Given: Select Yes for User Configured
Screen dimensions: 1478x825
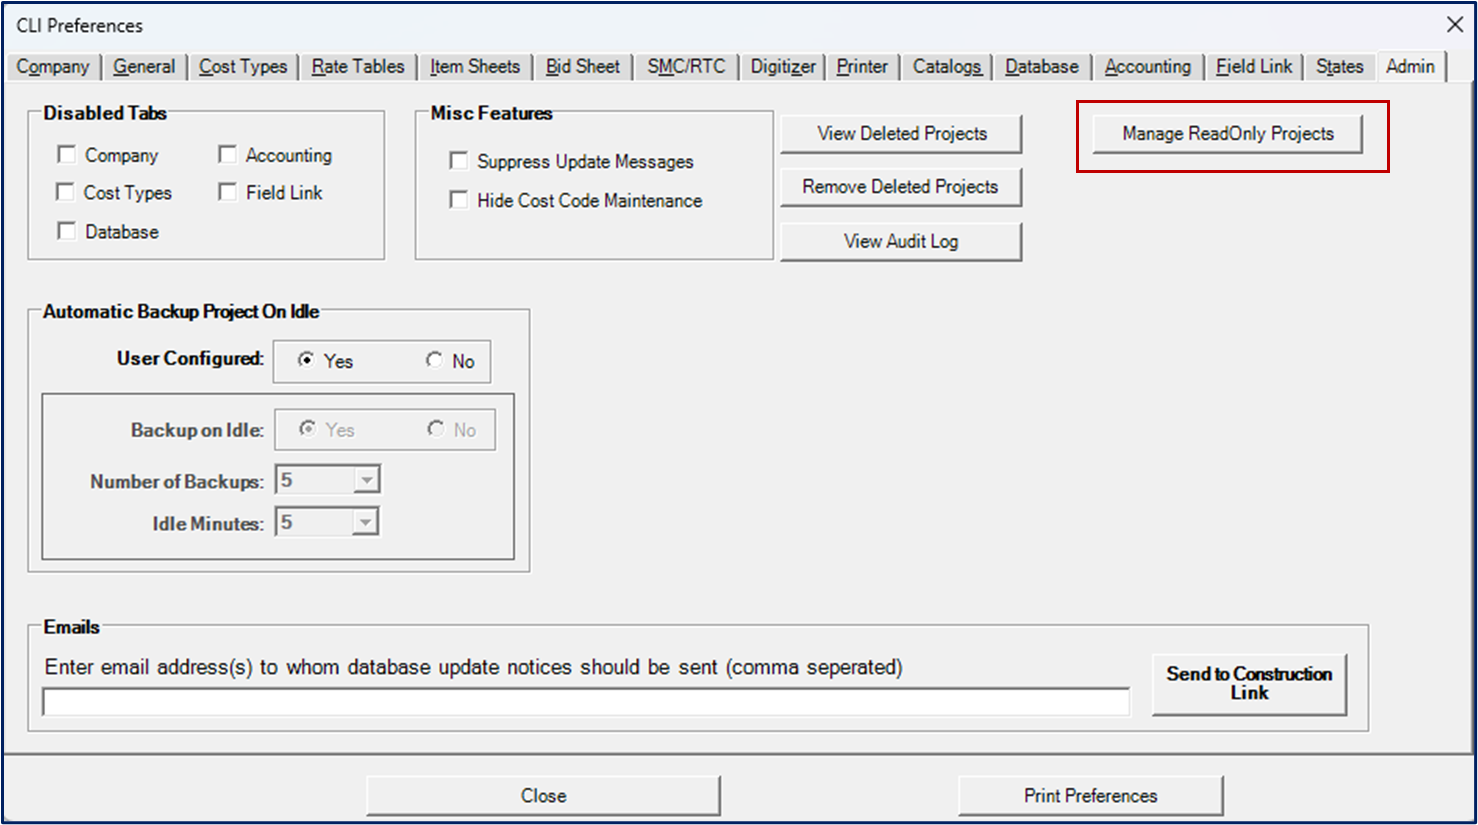Looking at the screenshot, I should [x=306, y=361].
